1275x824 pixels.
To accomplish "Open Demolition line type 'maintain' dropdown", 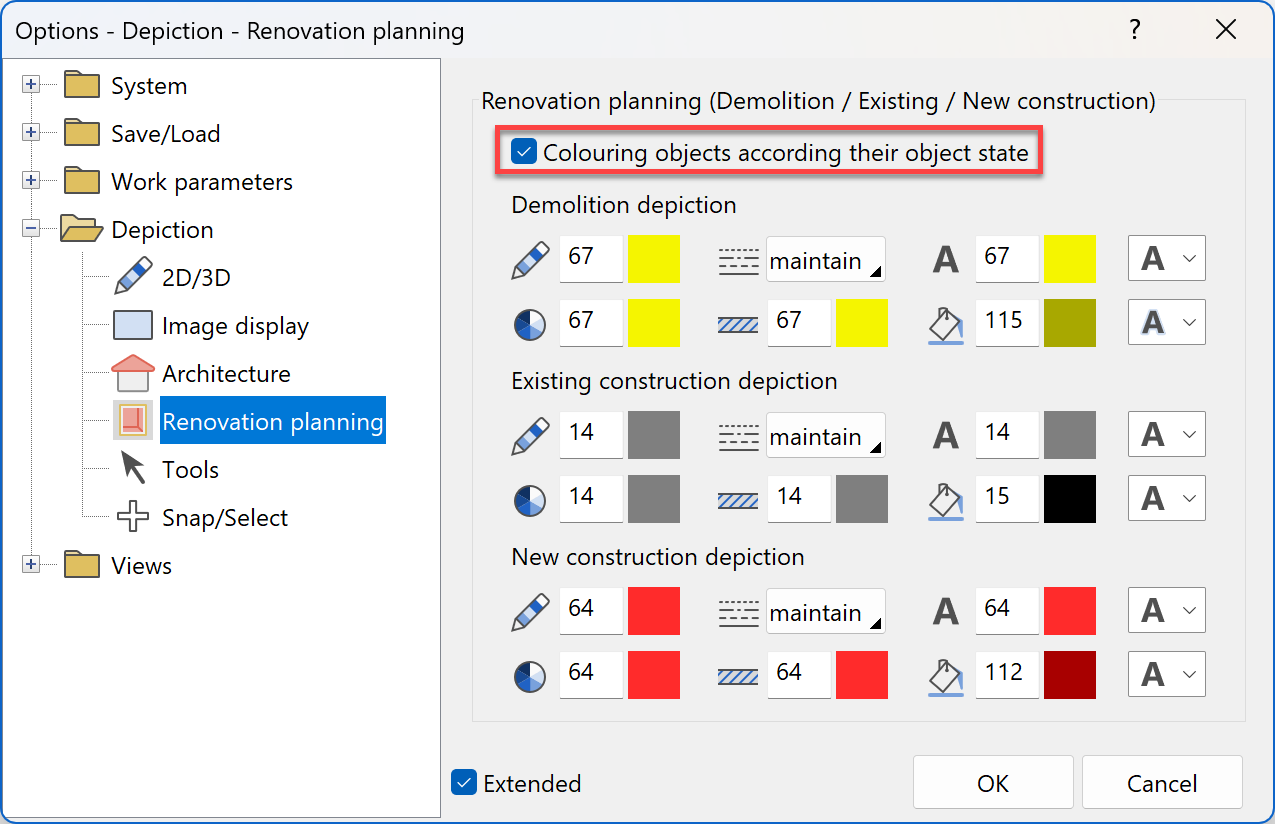I will click(x=825, y=261).
